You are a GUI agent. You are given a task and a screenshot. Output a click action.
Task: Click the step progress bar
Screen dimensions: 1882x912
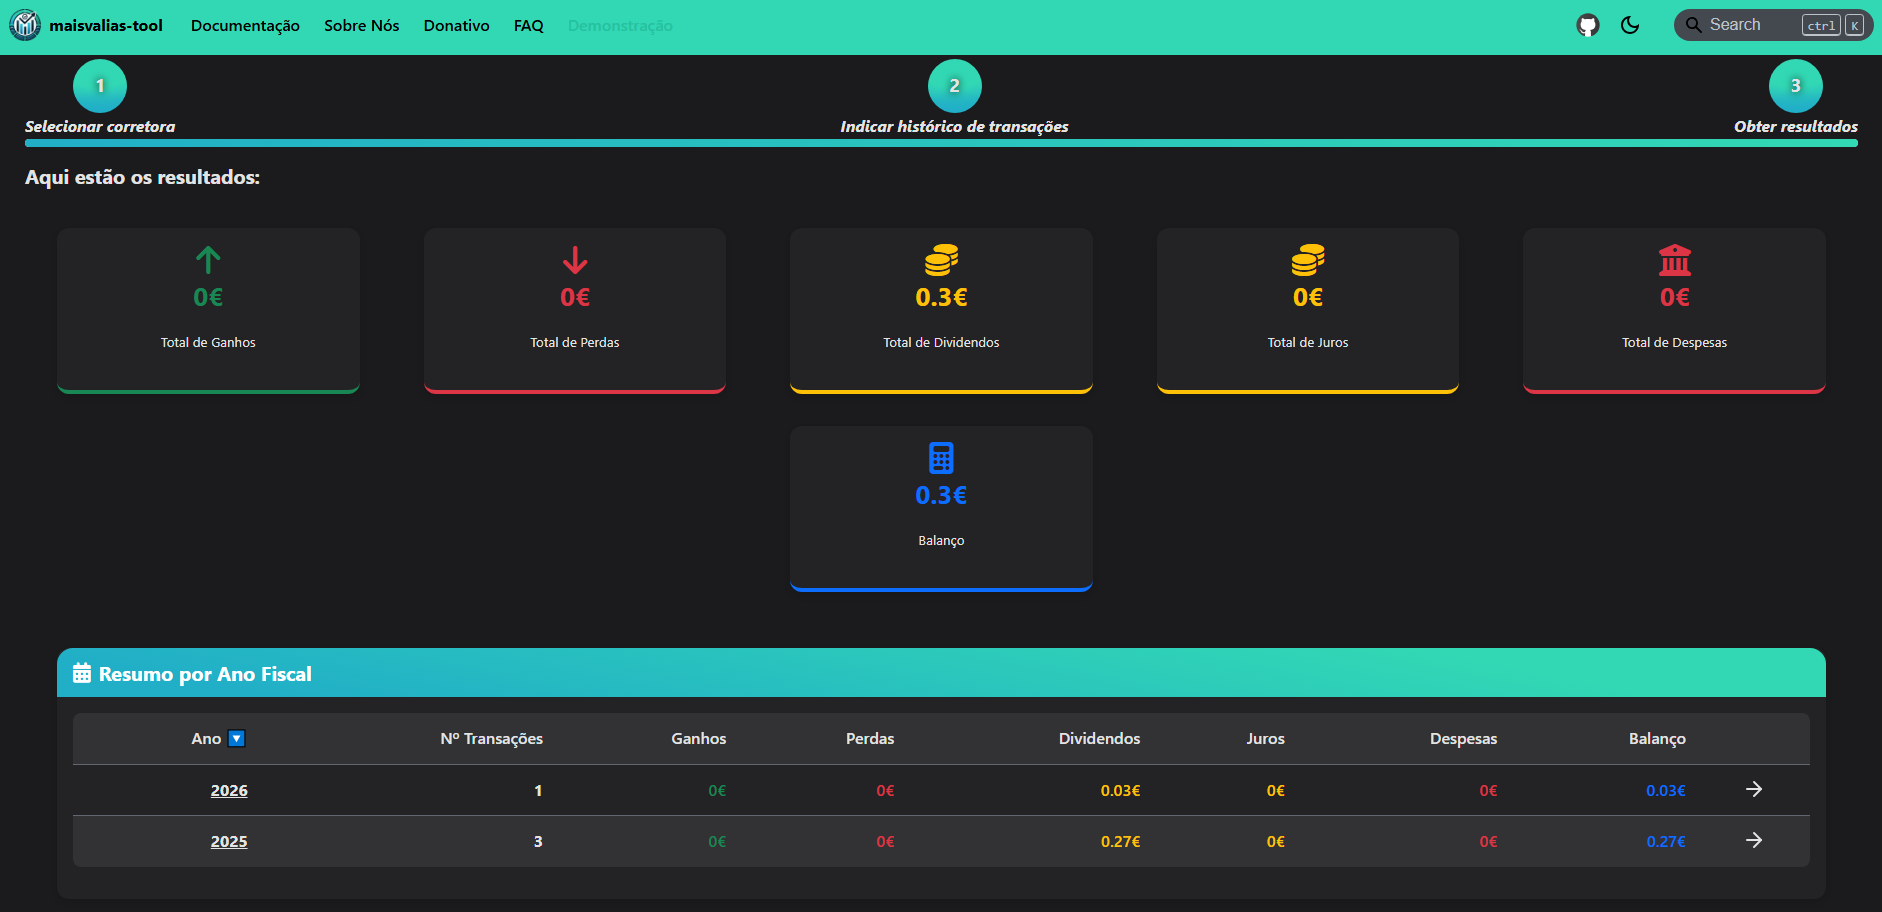click(940, 143)
